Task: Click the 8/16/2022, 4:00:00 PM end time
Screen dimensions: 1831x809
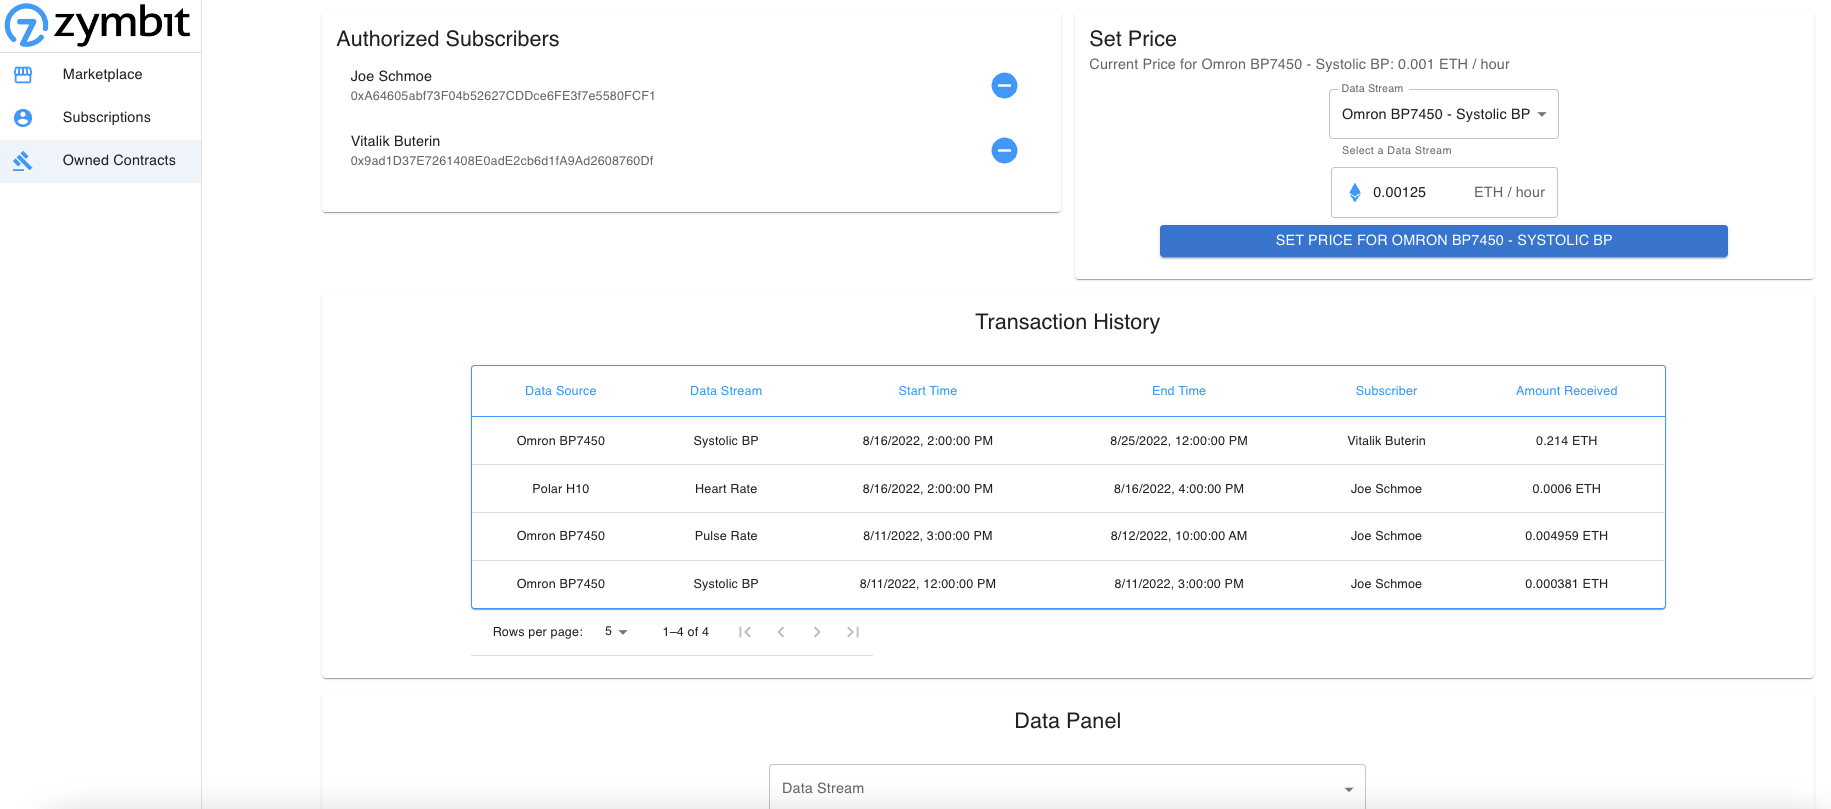Action: click(x=1178, y=489)
